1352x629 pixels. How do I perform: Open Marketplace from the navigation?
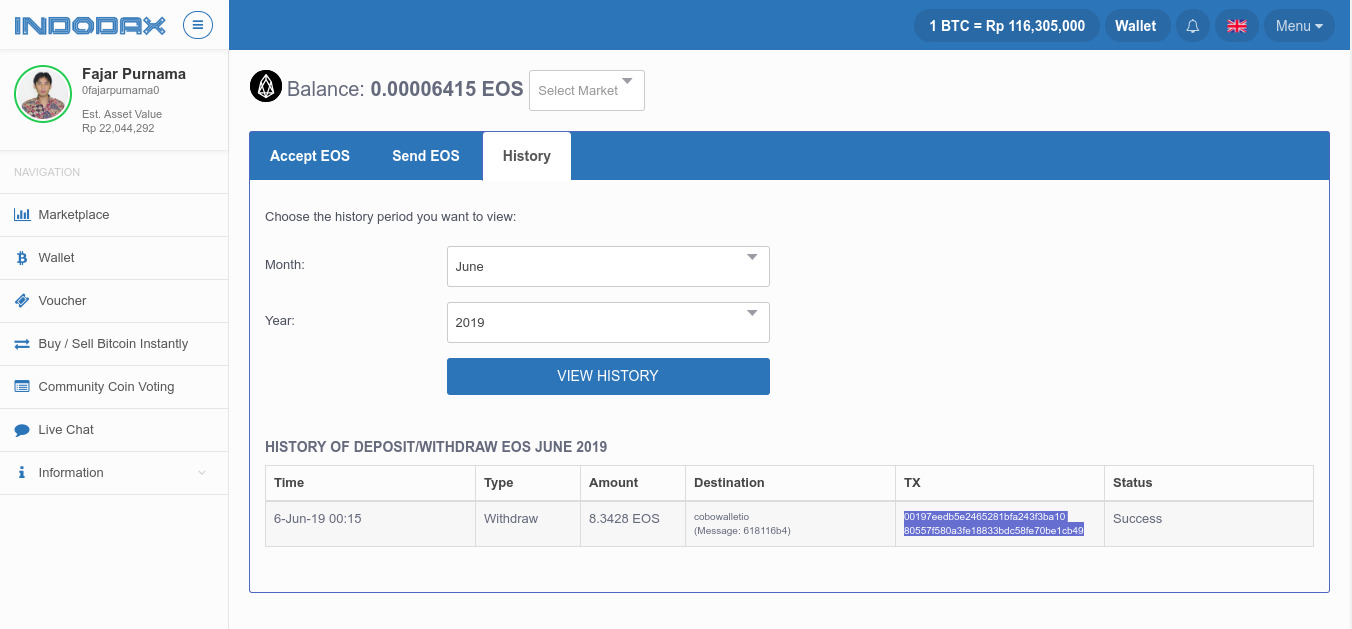click(114, 215)
